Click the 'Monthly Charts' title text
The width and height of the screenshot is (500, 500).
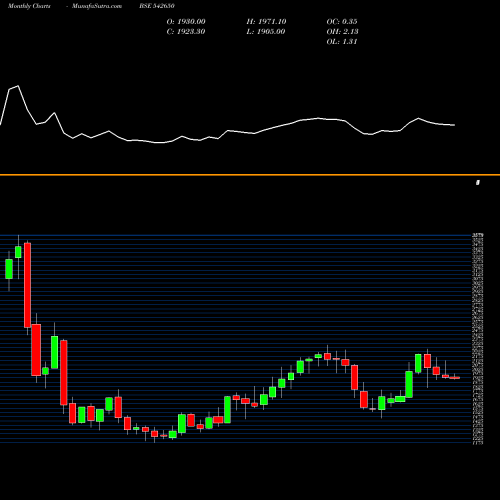29,6
